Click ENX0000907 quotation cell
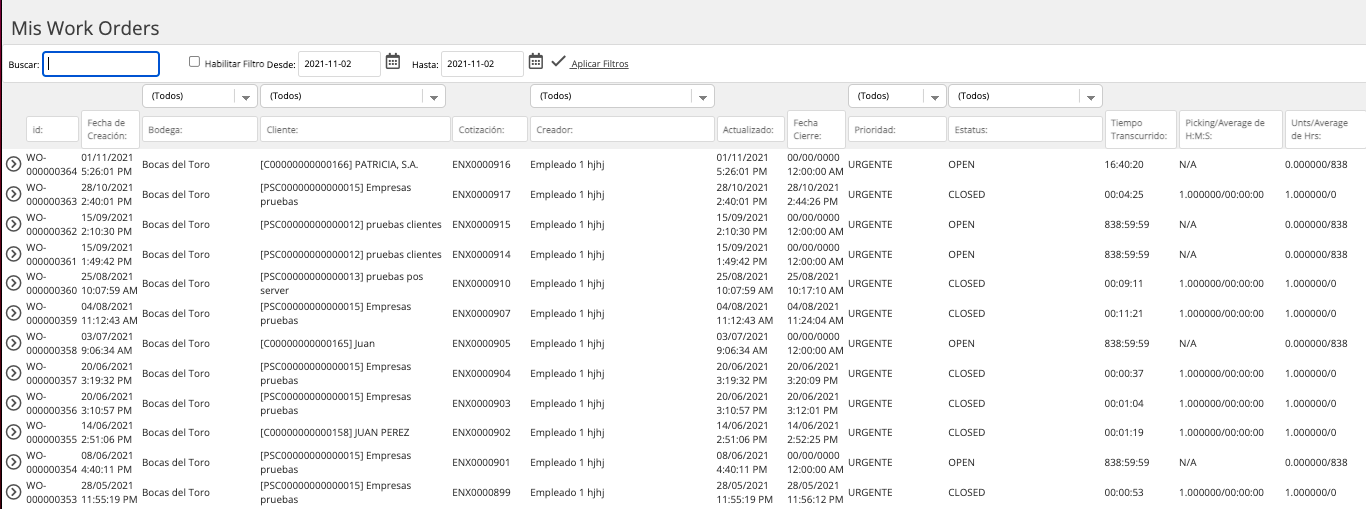The height and width of the screenshot is (509, 1366). [481, 313]
